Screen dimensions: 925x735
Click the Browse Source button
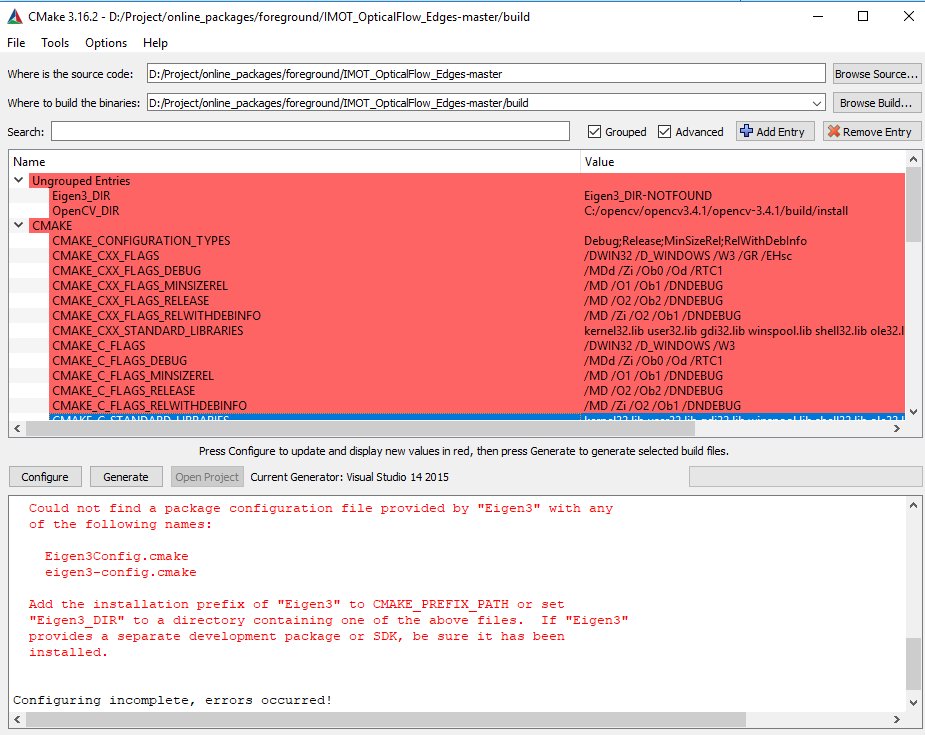tap(877, 74)
